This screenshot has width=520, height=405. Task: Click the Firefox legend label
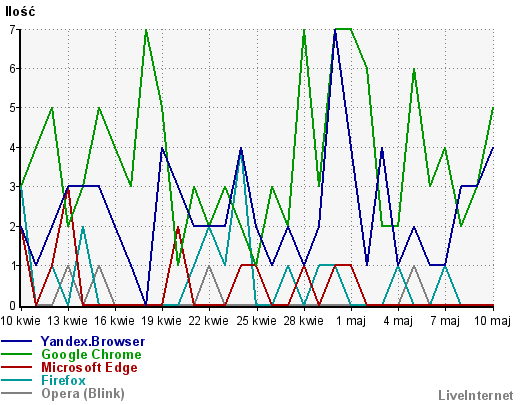tap(63, 380)
